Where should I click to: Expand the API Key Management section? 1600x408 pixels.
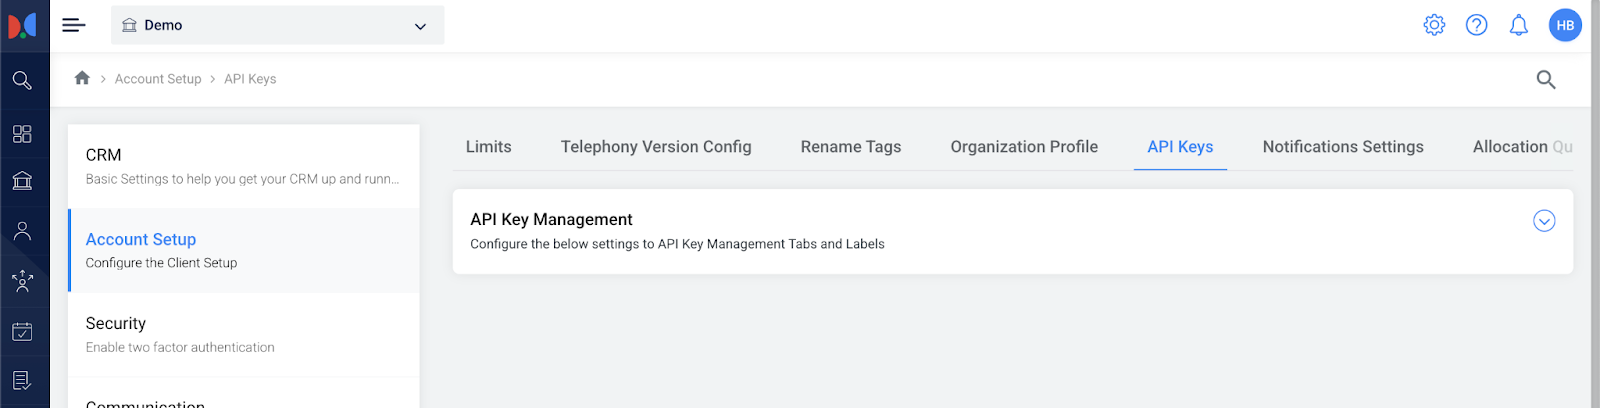coord(1543,221)
